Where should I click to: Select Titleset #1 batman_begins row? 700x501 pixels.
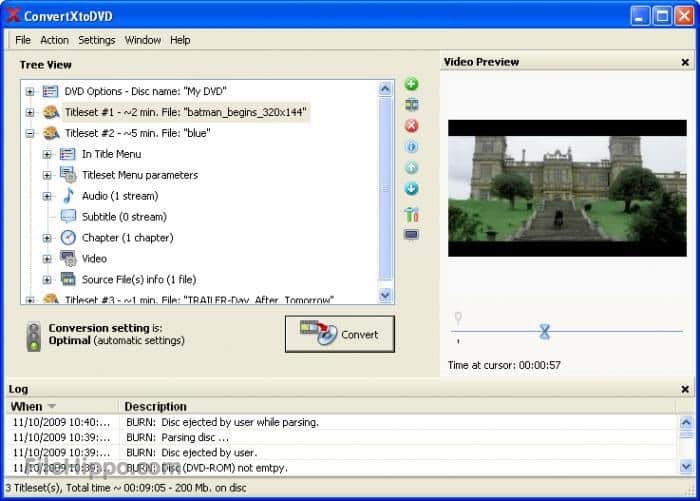(x=185, y=112)
